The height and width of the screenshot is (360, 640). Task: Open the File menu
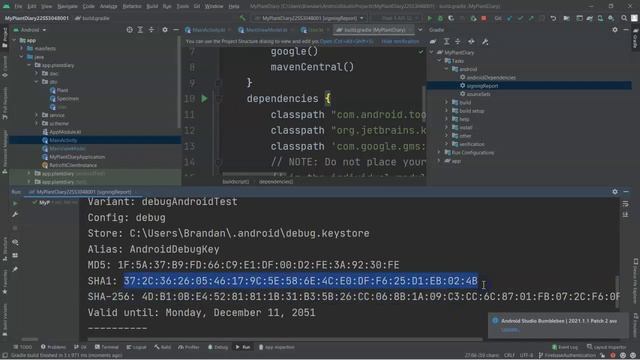18,6
